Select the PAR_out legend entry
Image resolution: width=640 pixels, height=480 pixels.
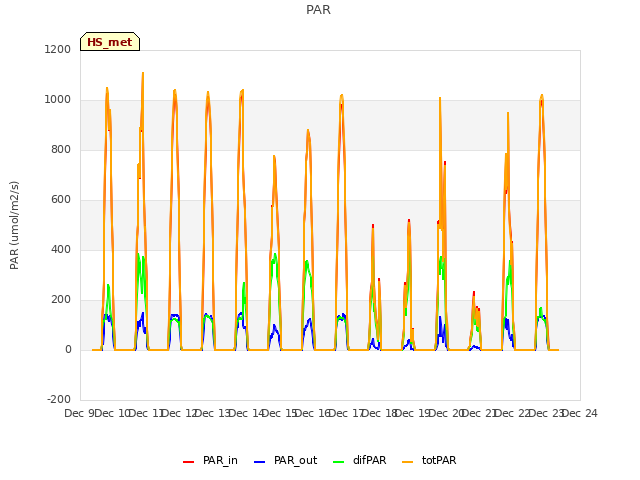(x=285, y=460)
